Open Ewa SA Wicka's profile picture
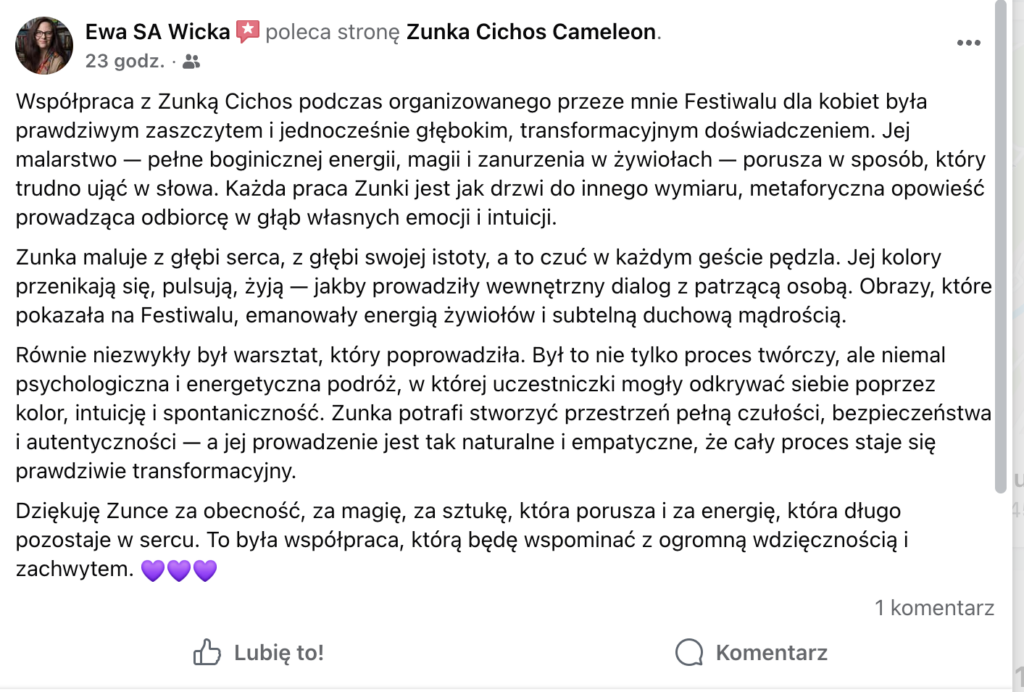This screenshot has width=1024, height=692. point(44,45)
